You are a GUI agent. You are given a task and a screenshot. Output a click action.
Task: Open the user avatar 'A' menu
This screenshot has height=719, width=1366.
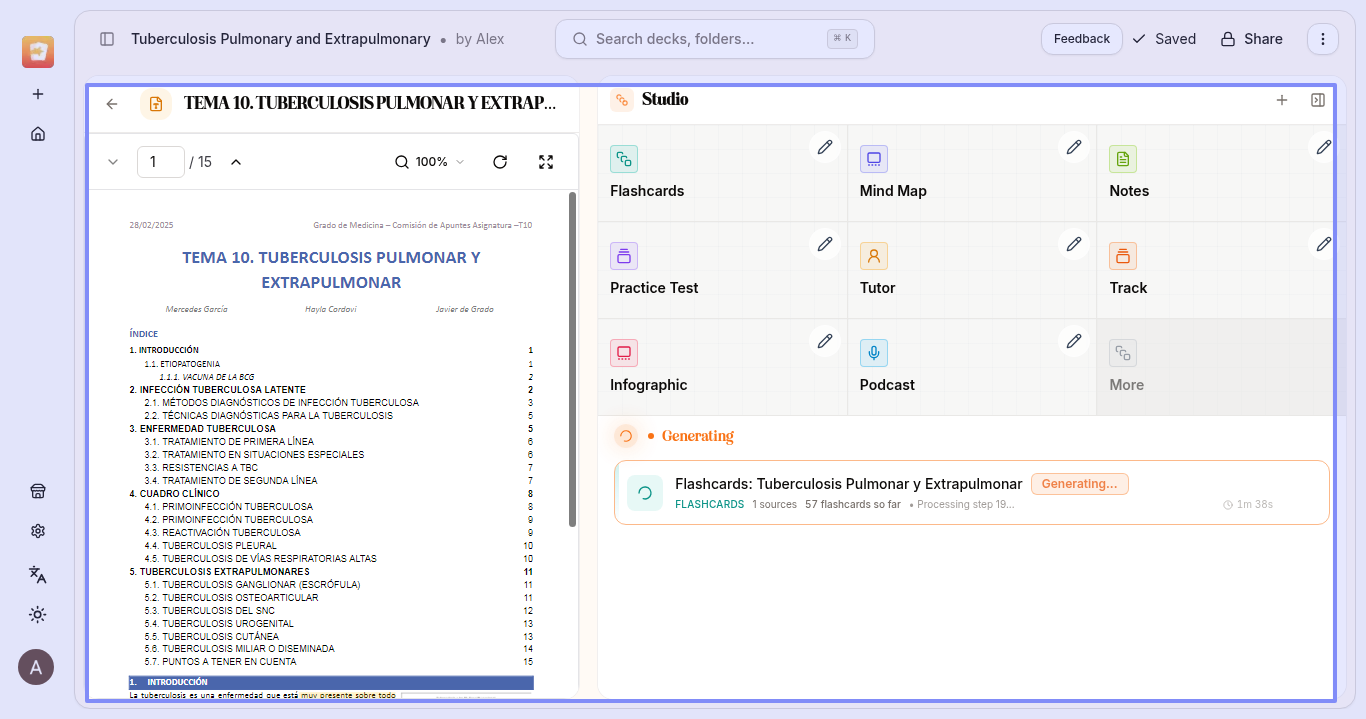click(36, 667)
